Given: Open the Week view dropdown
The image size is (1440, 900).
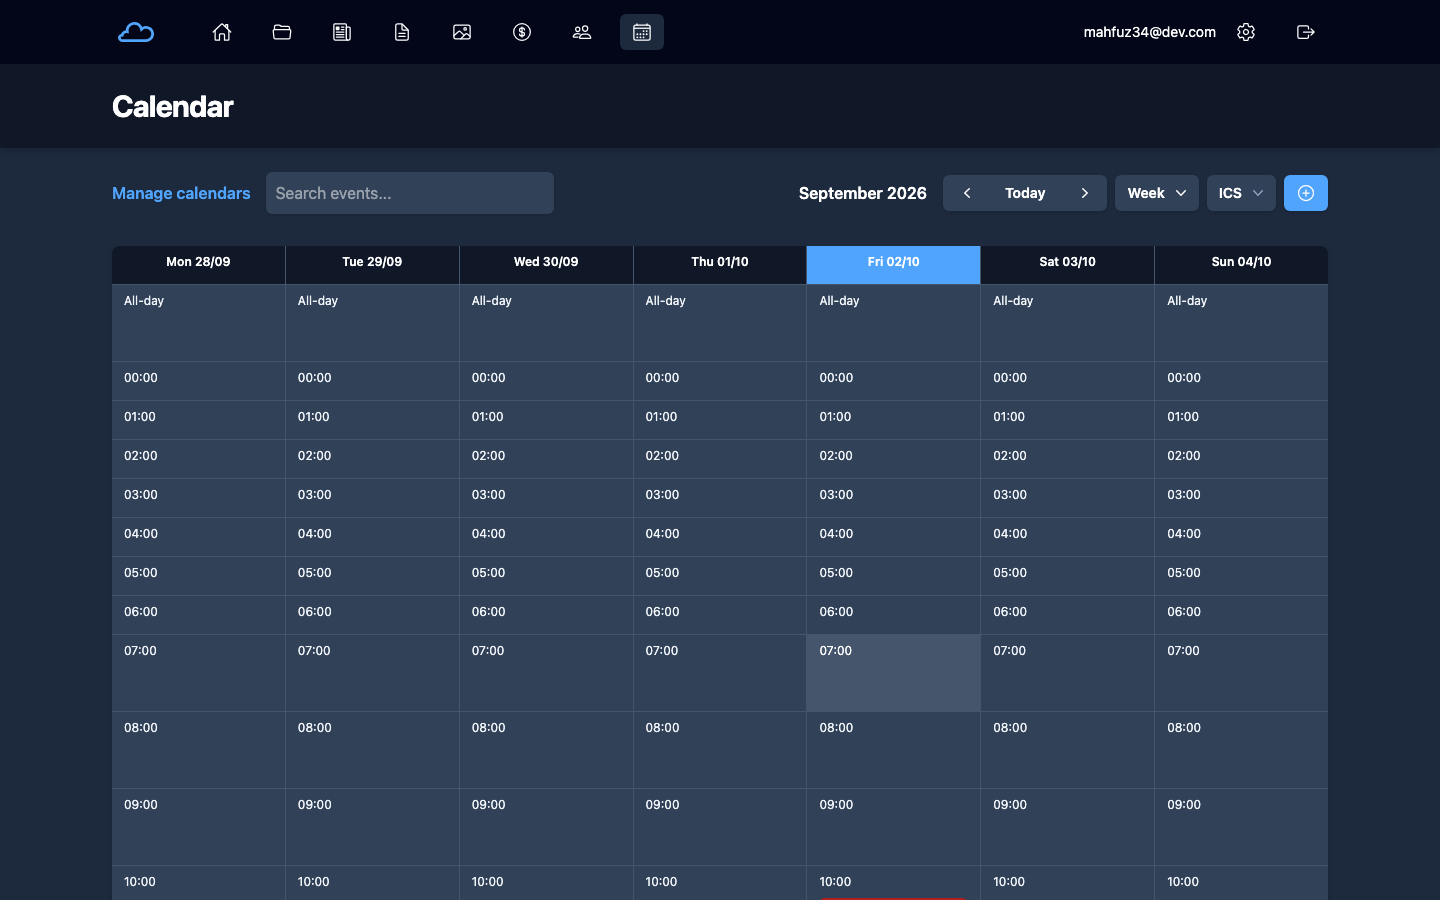Looking at the screenshot, I should click(x=1157, y=193).
